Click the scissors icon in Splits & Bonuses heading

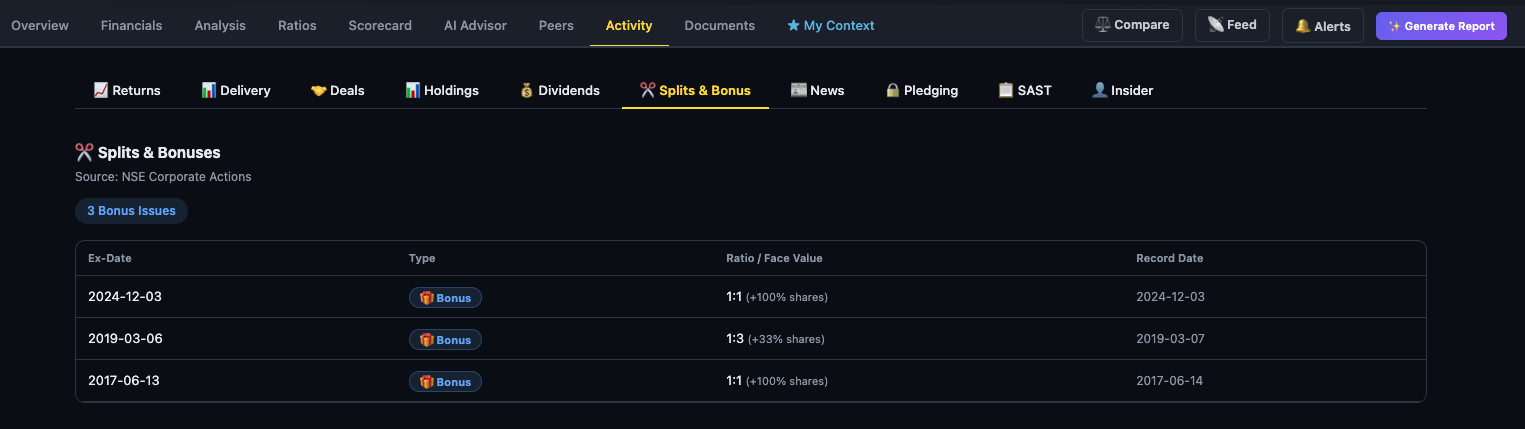(84, 152)
